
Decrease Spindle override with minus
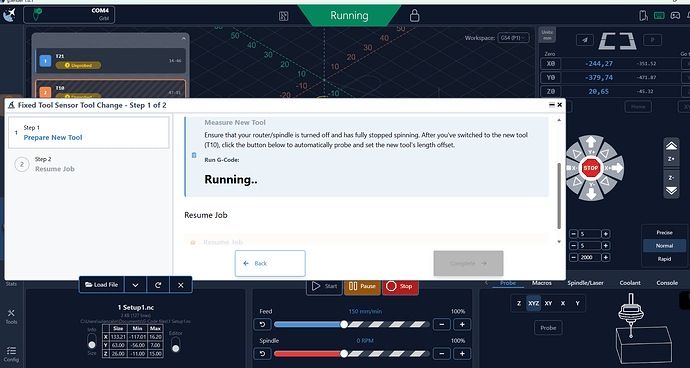click(x=442, y=353)
